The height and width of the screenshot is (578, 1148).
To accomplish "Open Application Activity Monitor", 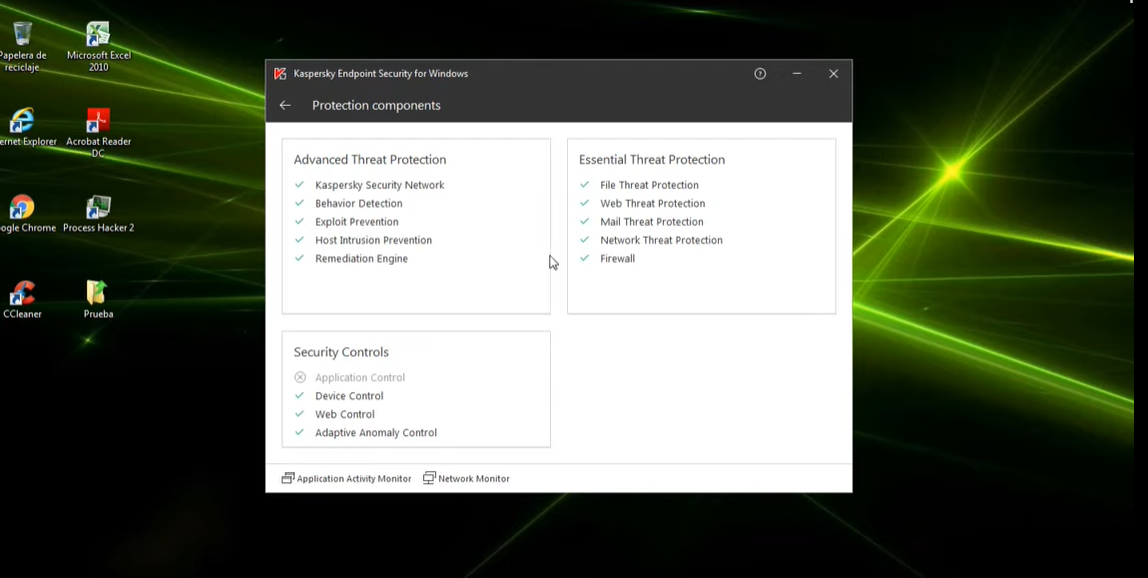I will [x=346, y=478].
